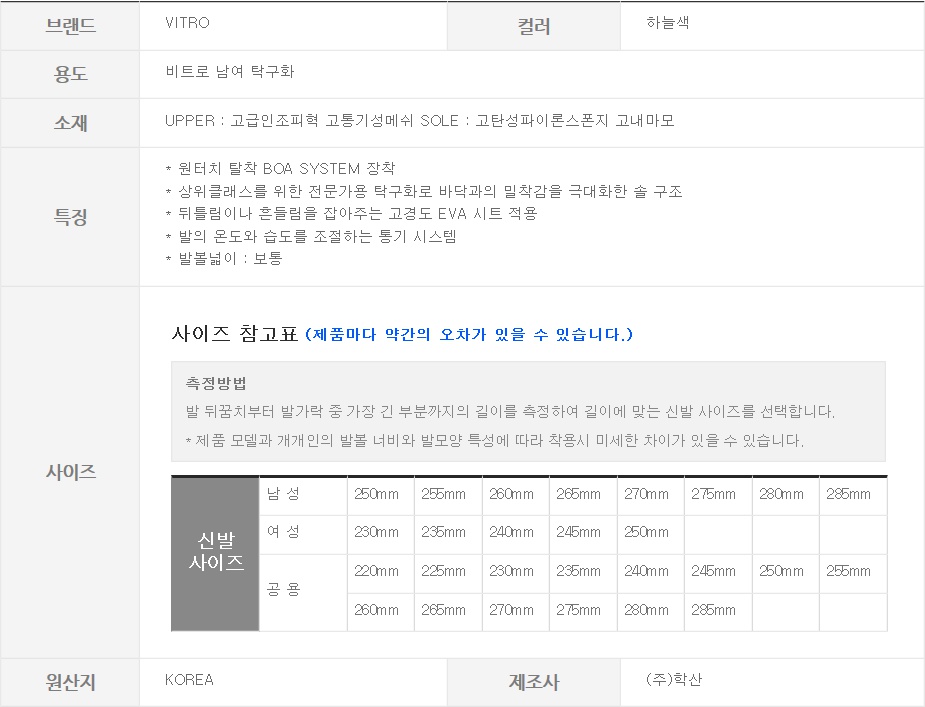The image size is (925, 707).
Task: Click the 특징 row label
Action: [x=70, y=217]
